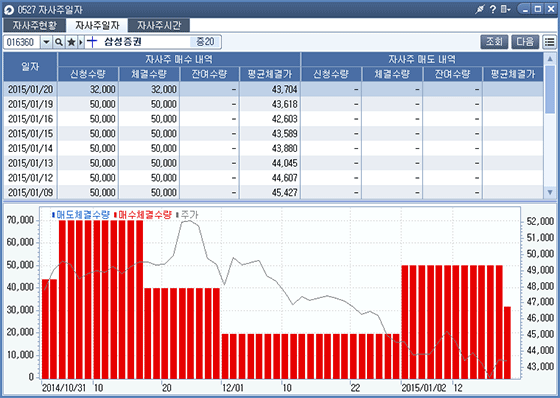Click average price 43,618
560x398 pixels.
pos(284,104)
